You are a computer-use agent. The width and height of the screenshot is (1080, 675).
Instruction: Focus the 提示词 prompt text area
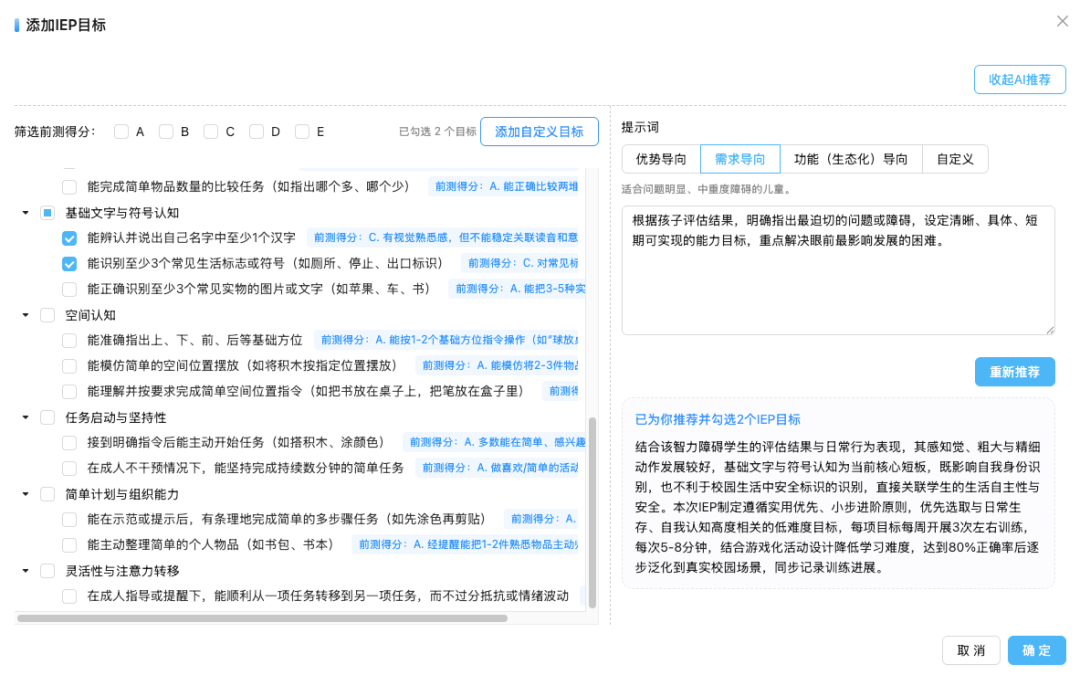click(838, 270)
